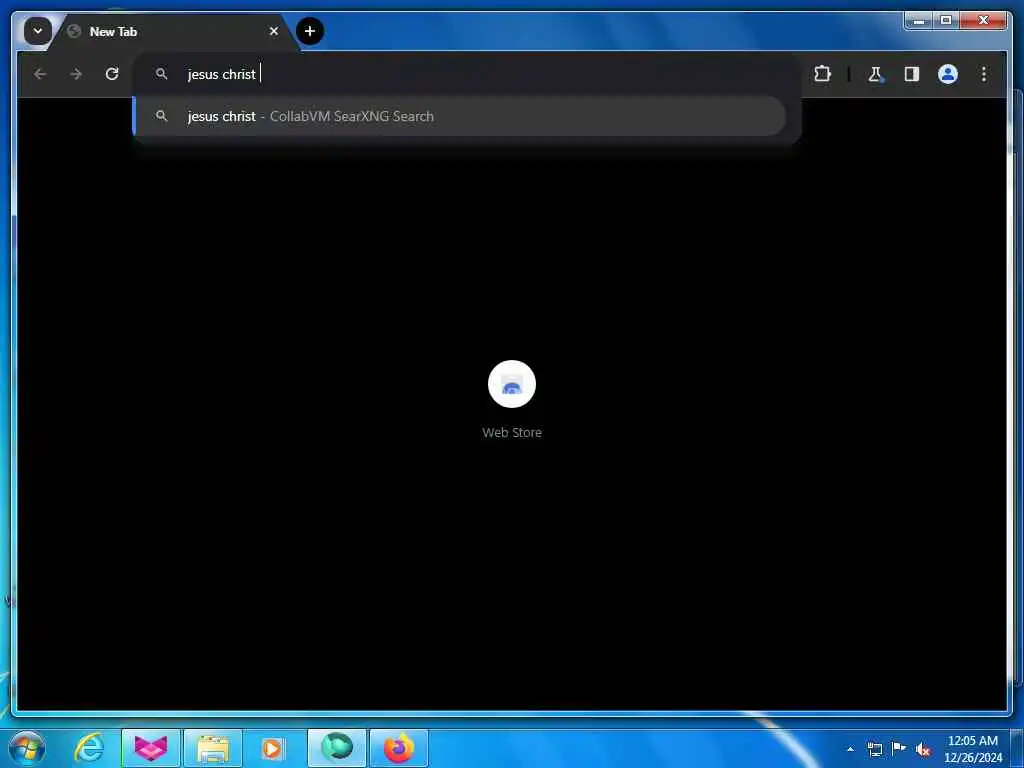Image resolution: width=1024 pixels, height=768 pixels.
Task: Open the Windows Start menu
Action: click(27, 748)
